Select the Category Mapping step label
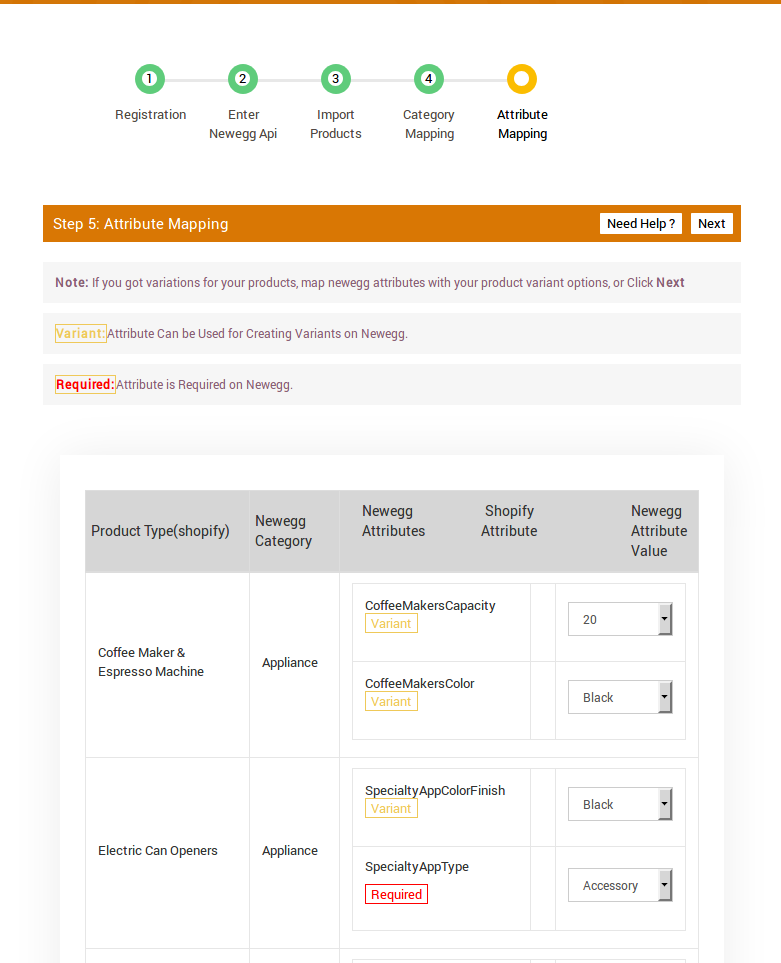The height and width of the screenshot is (963, 781). click(x=429, y=124)
